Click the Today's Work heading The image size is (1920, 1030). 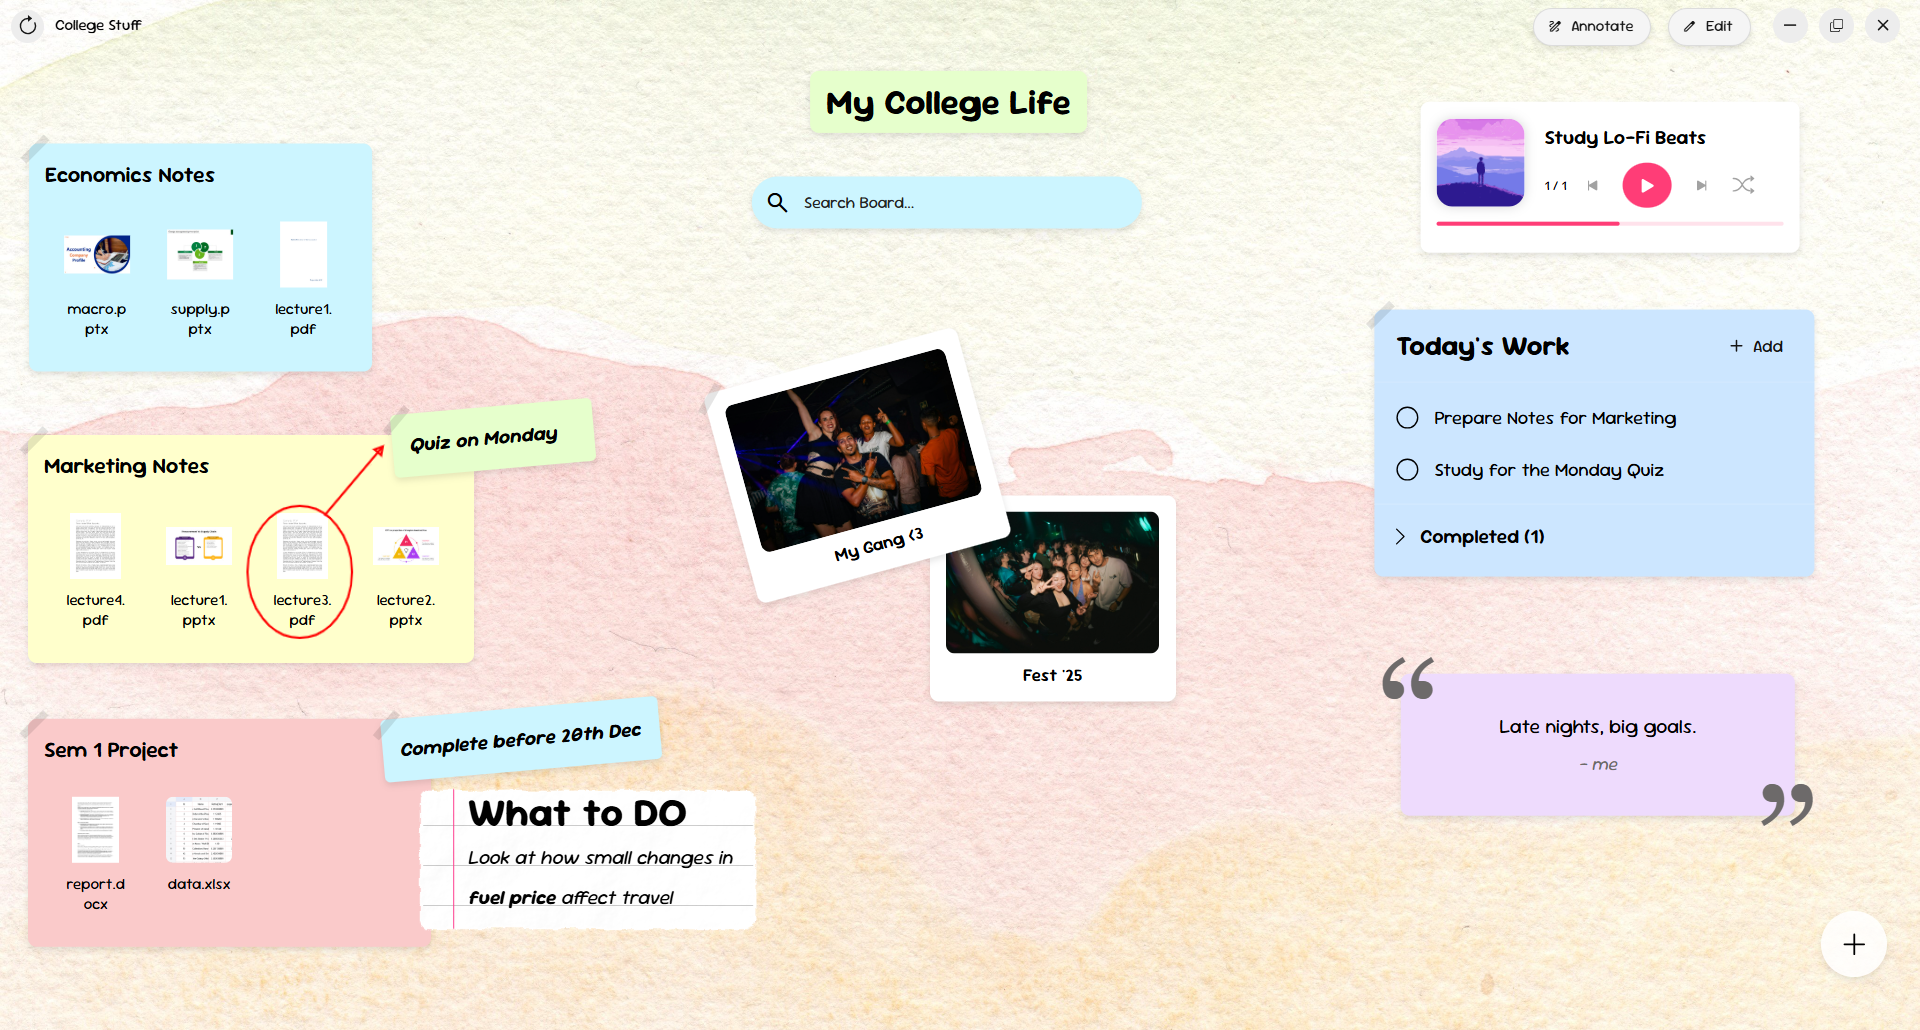point(1482,346)
